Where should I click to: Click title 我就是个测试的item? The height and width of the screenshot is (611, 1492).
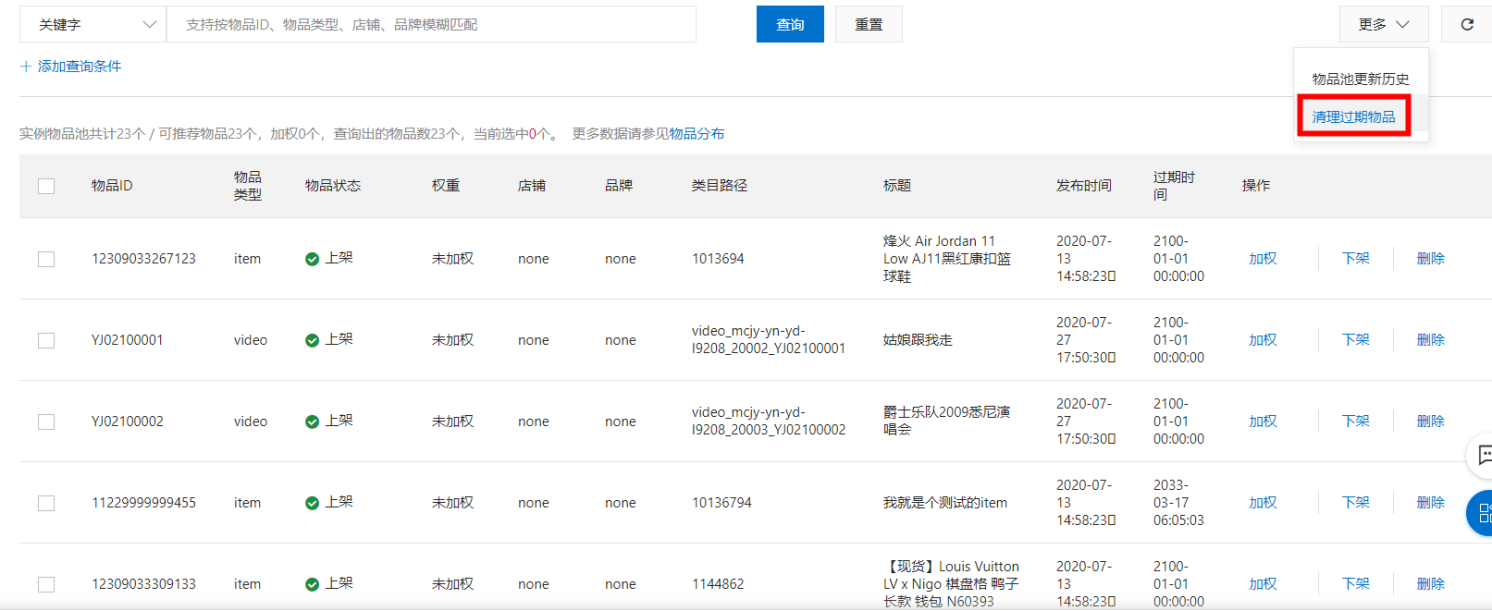[945, 503]
